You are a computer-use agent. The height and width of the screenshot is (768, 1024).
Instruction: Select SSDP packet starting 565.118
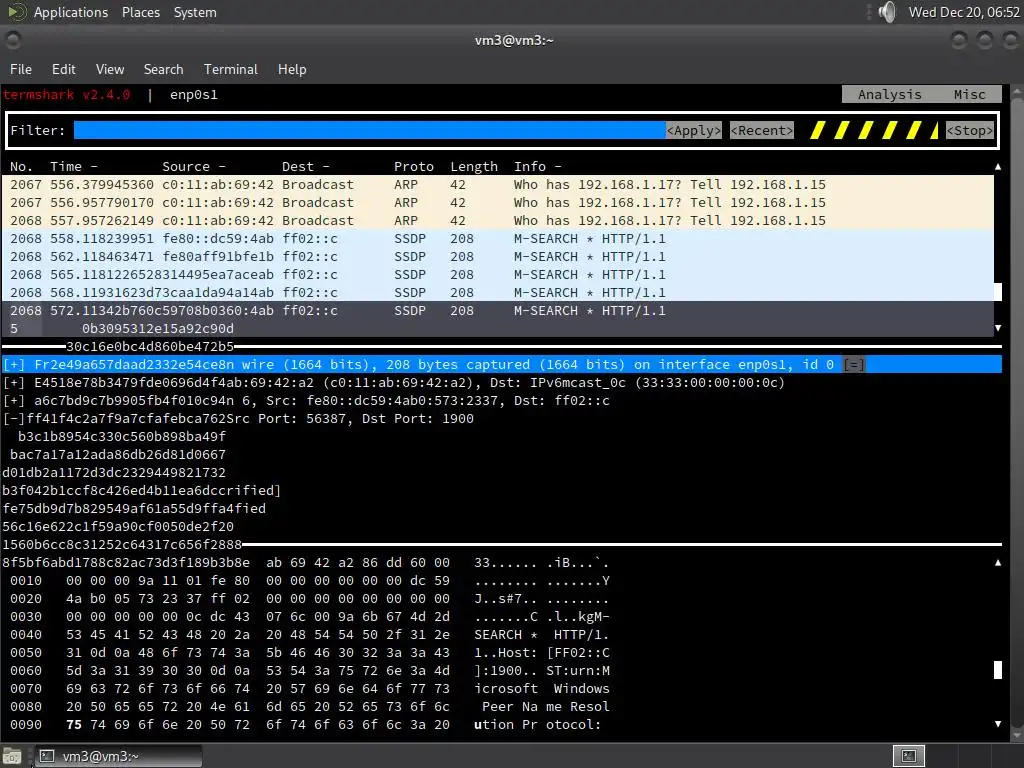[x=498, y=274]
